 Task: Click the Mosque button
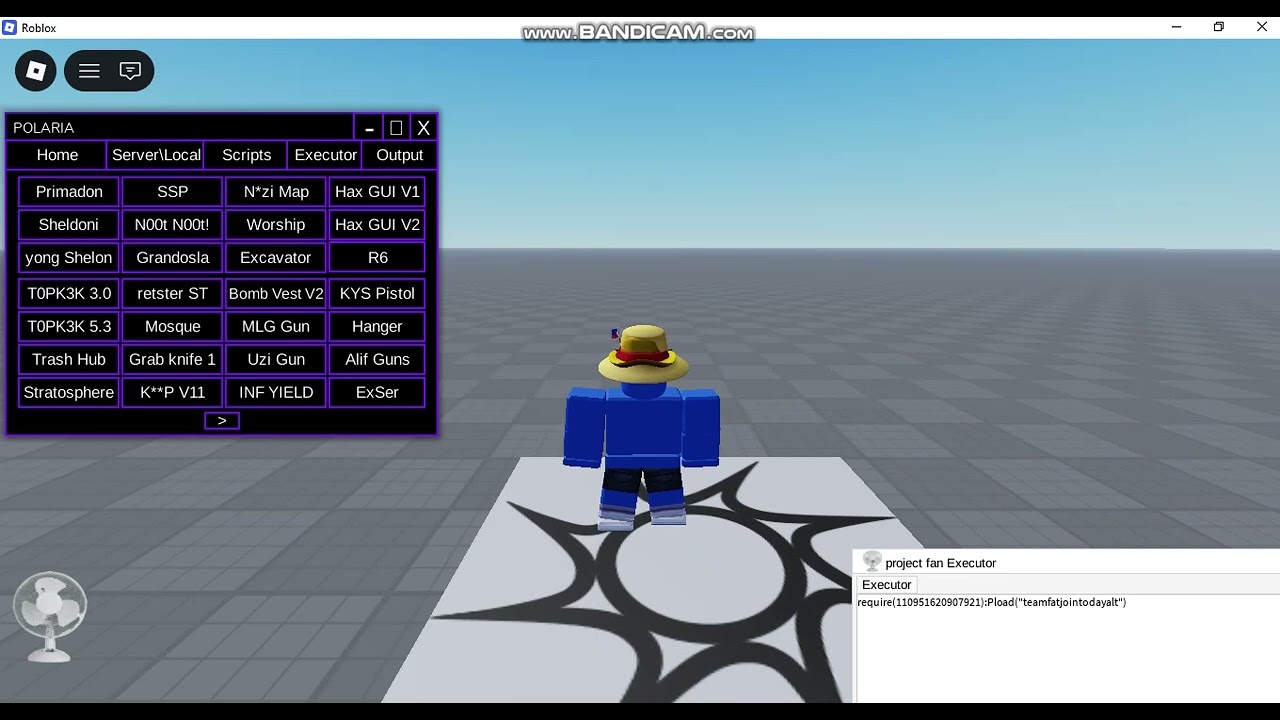(172, 327)
